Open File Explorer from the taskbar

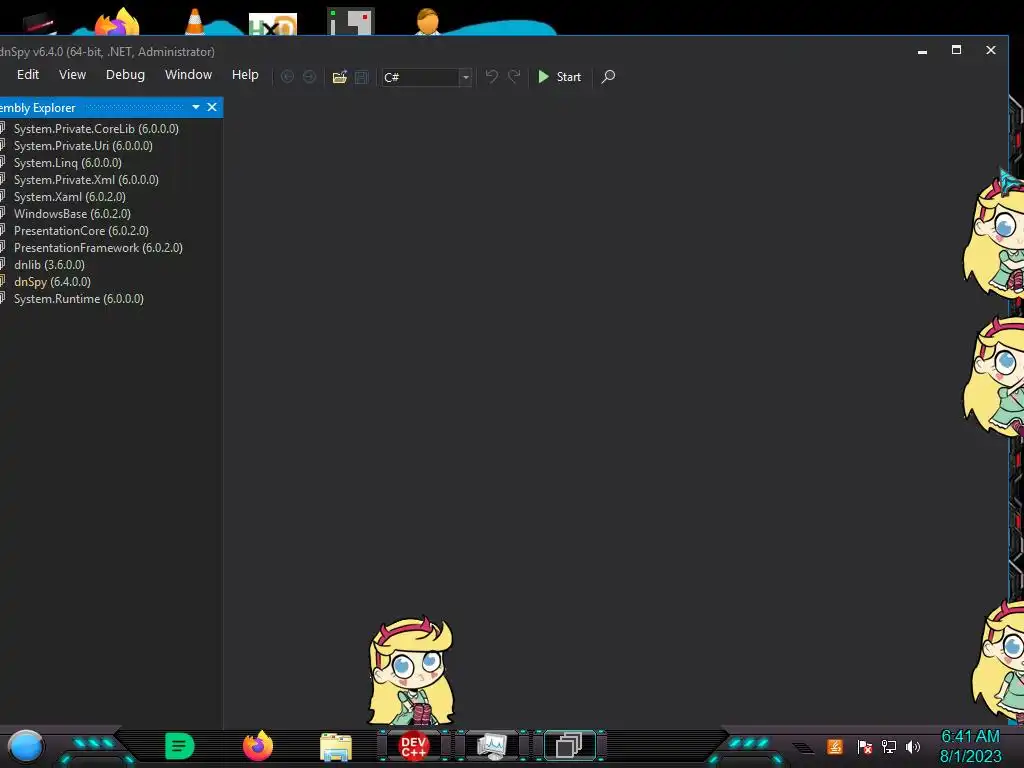click(x=336, y=747)
